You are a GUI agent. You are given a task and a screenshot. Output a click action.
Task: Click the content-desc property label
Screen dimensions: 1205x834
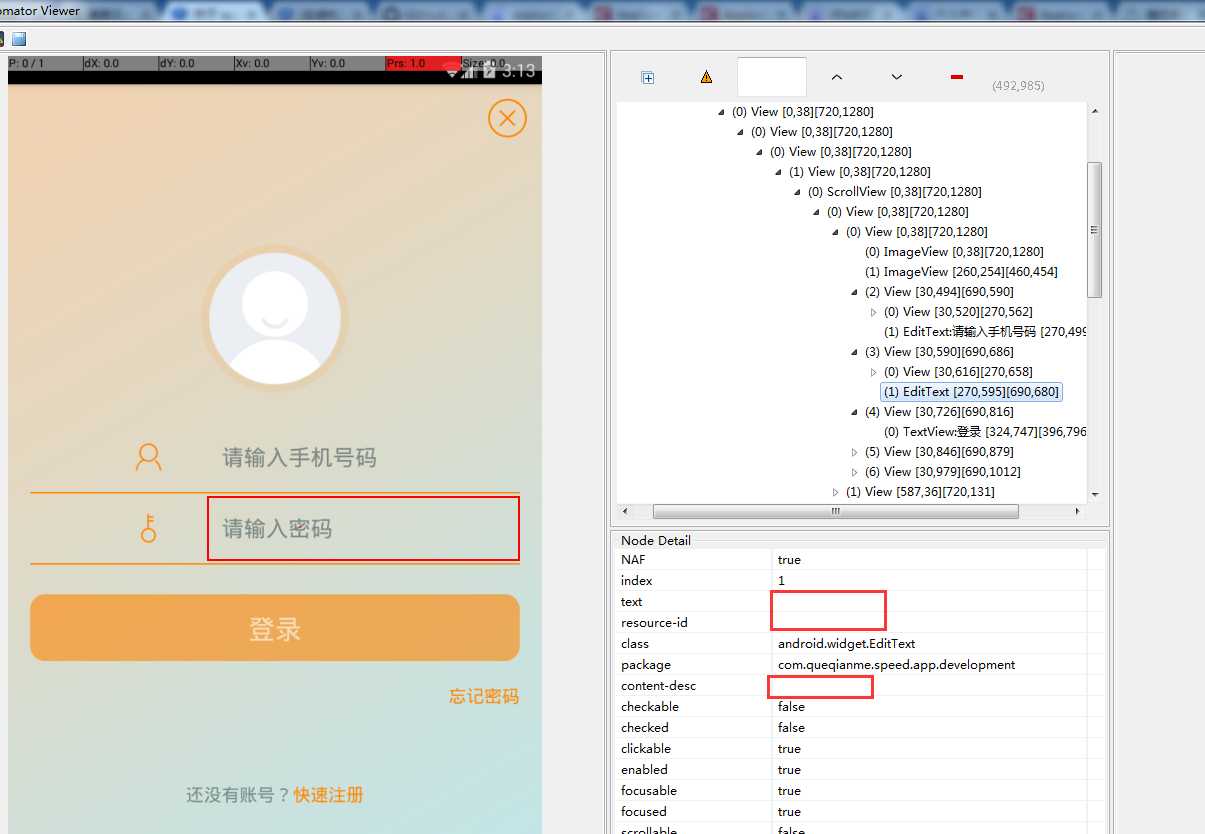coord(658,686)
